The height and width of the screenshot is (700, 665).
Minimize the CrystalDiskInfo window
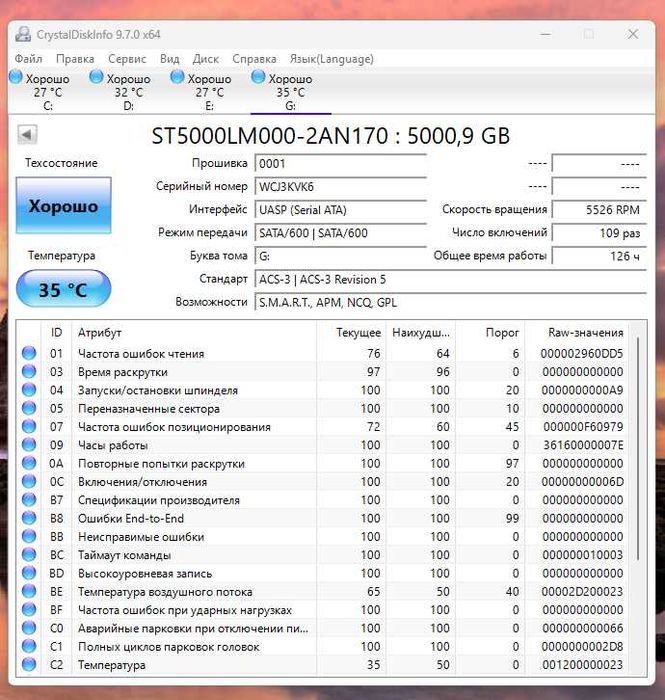click(x=545, y=34)
